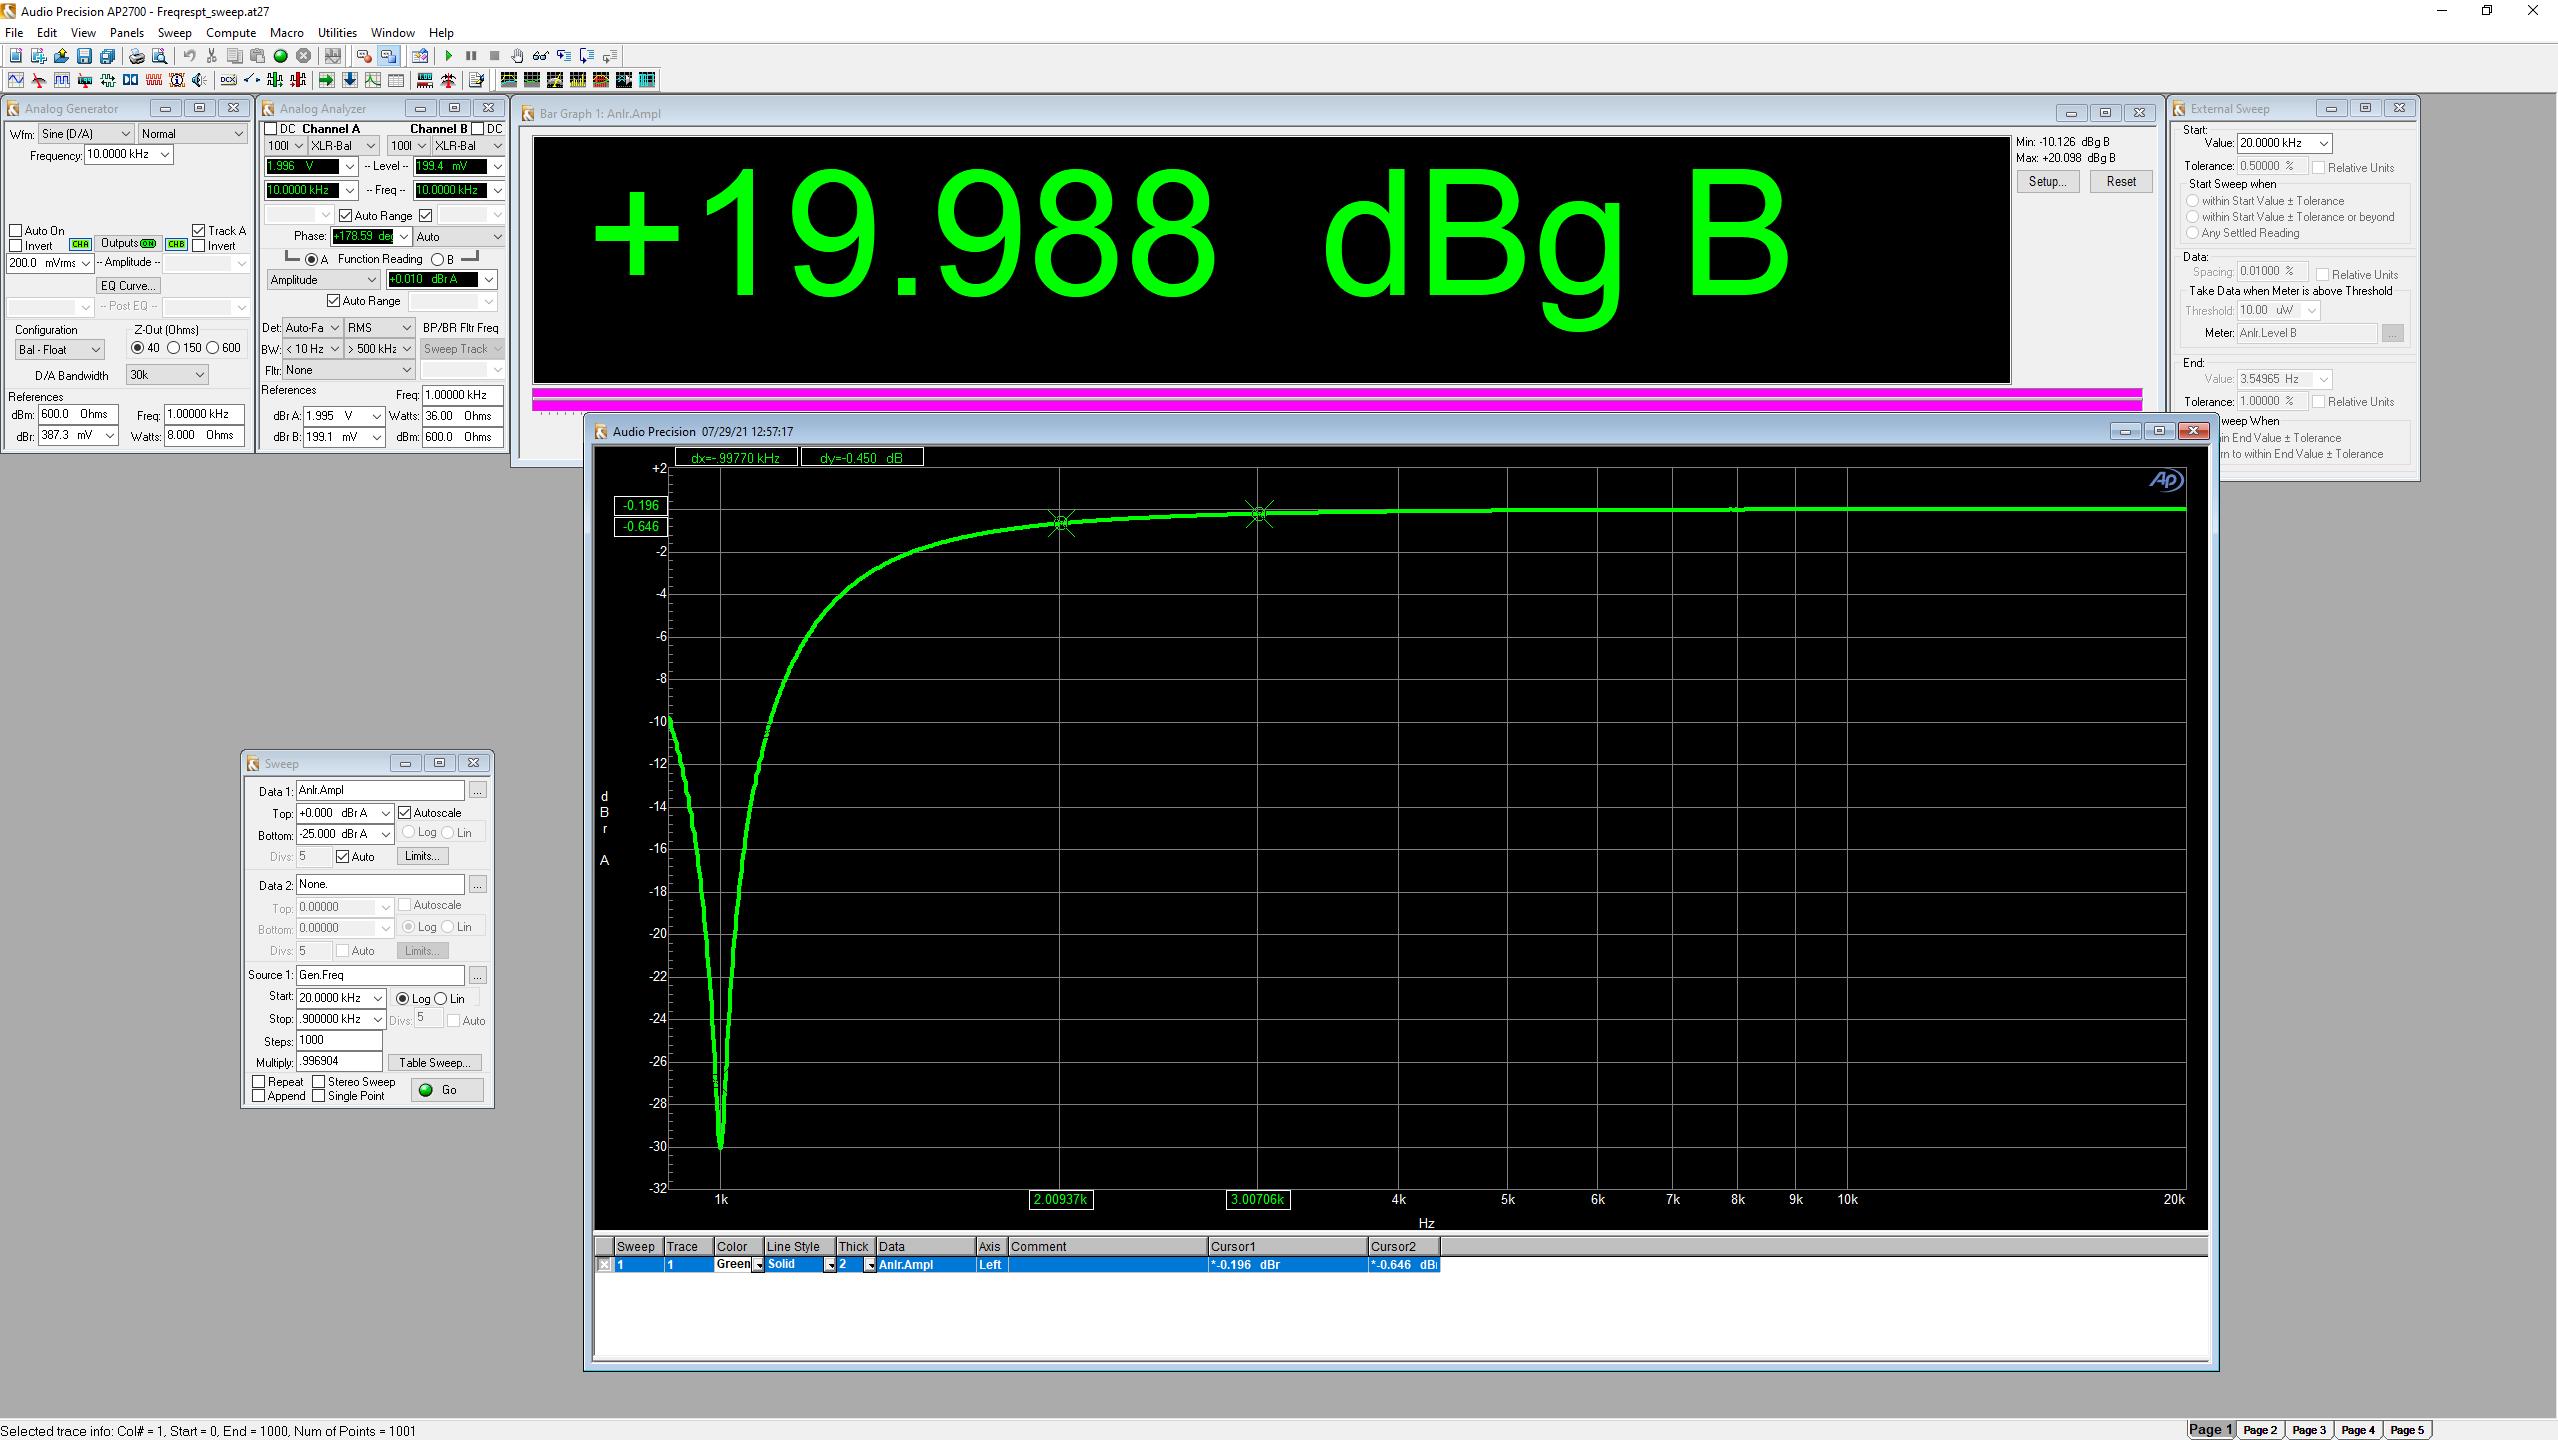Click the green Go sweep toolbar button
The image size is (2558, 1440).
tap(281, 56)
